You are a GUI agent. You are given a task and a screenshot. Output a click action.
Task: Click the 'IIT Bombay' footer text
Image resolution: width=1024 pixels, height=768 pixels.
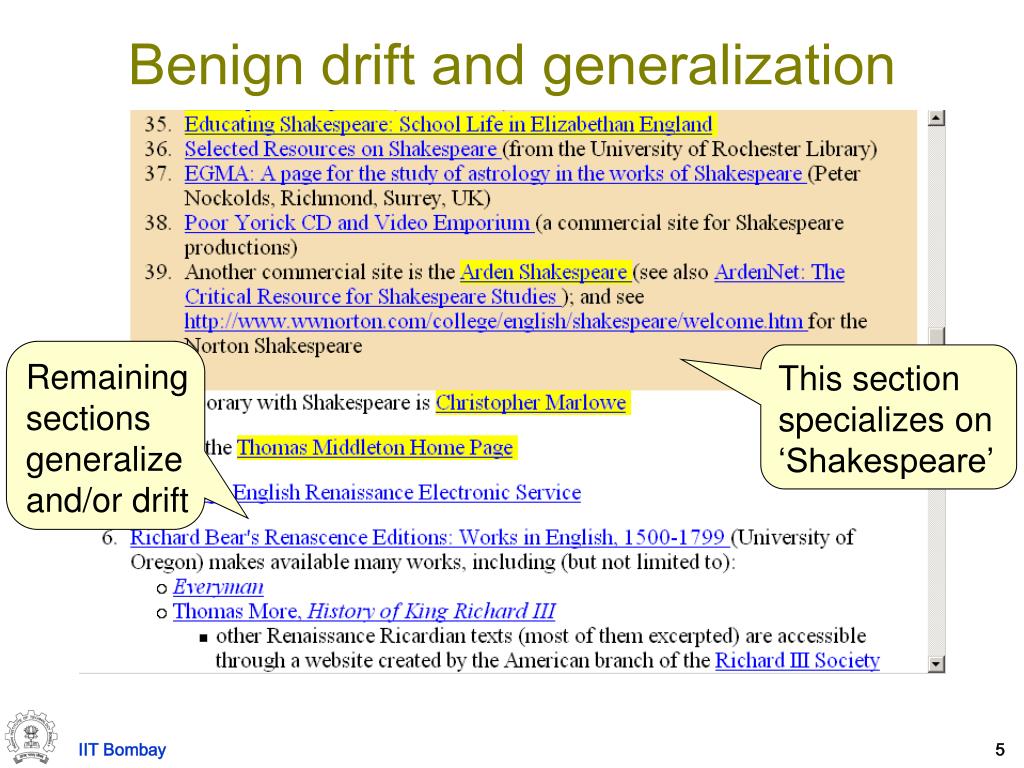coord(122,750)
